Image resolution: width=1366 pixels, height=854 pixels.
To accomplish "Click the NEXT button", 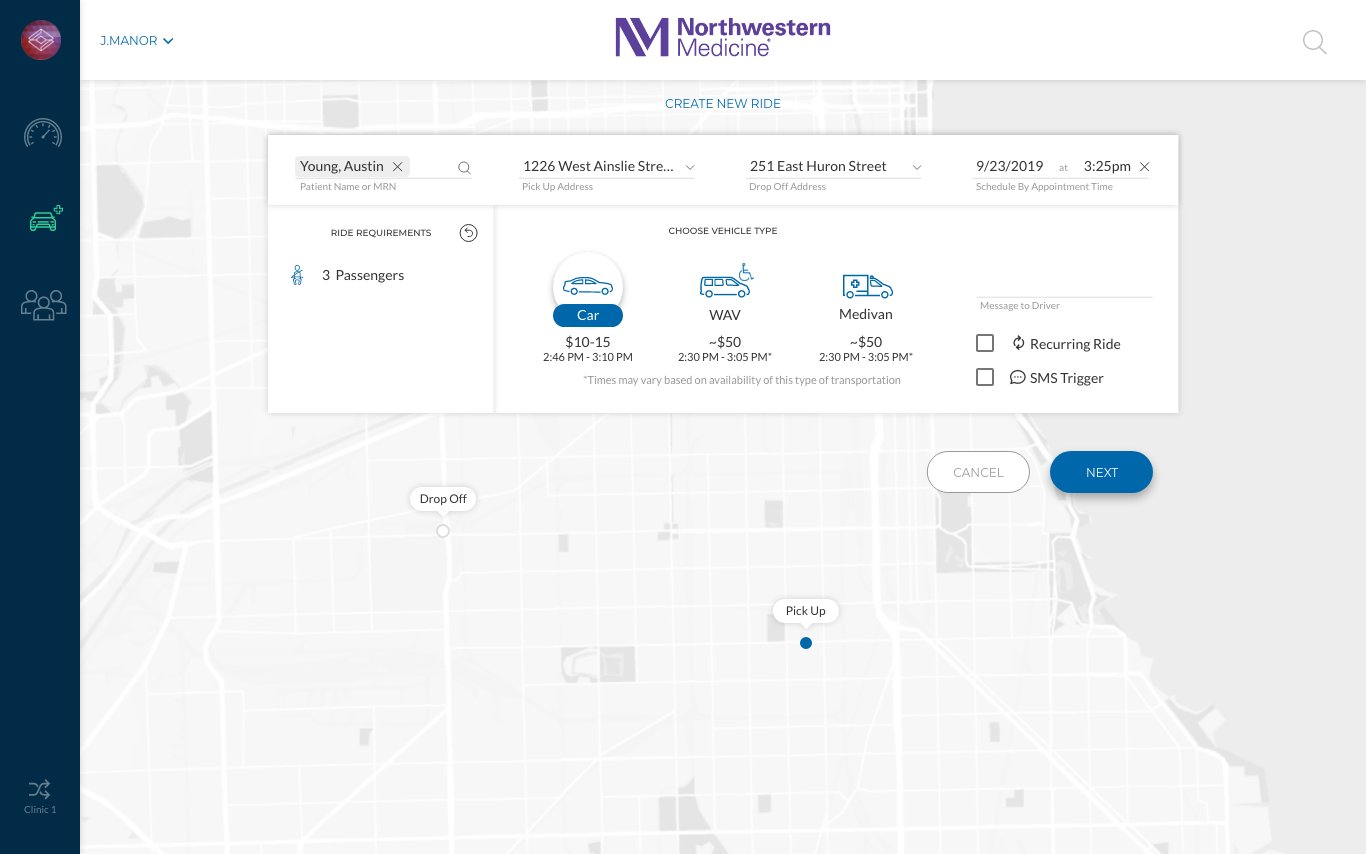I will (x=1101, y=472).
